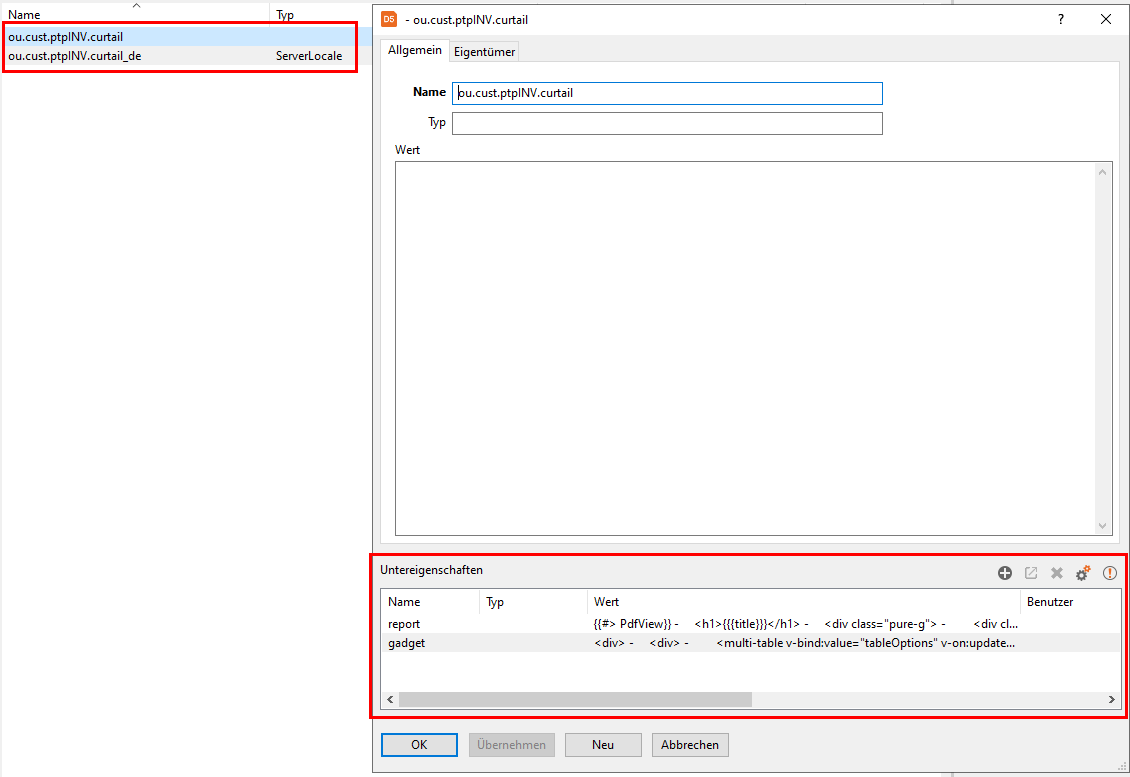Click the sub-properties scroll right arrow
1130x777 pixels.
coord(1111,699)
